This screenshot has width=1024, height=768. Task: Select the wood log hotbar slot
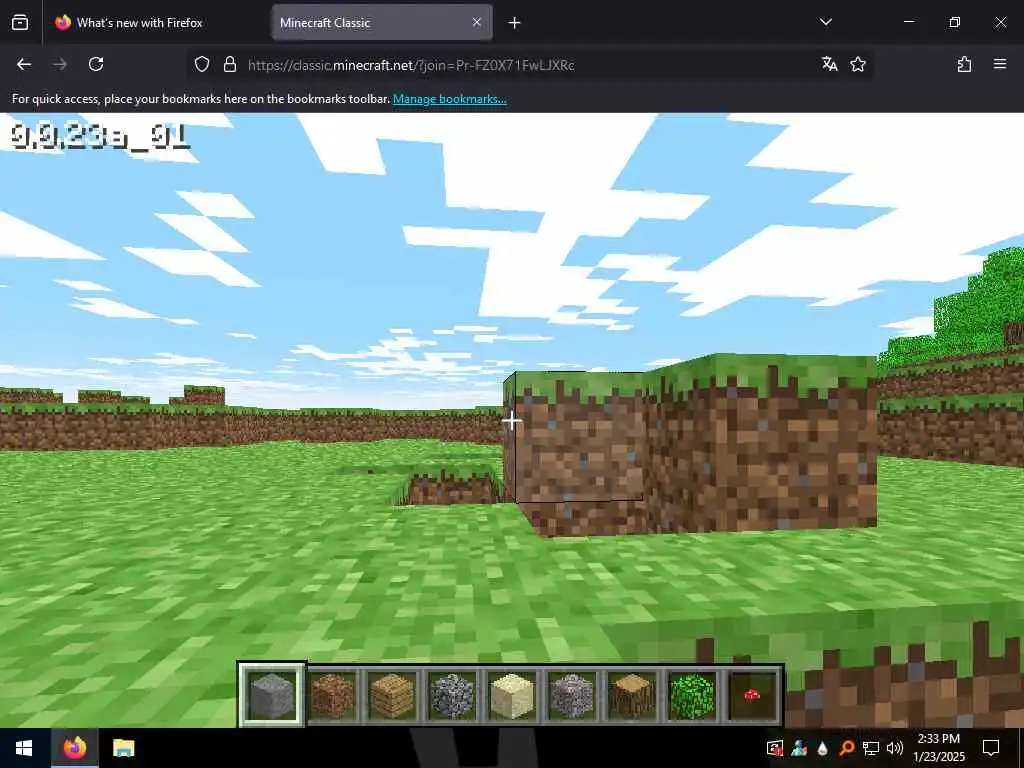click(x=632, y=695)
